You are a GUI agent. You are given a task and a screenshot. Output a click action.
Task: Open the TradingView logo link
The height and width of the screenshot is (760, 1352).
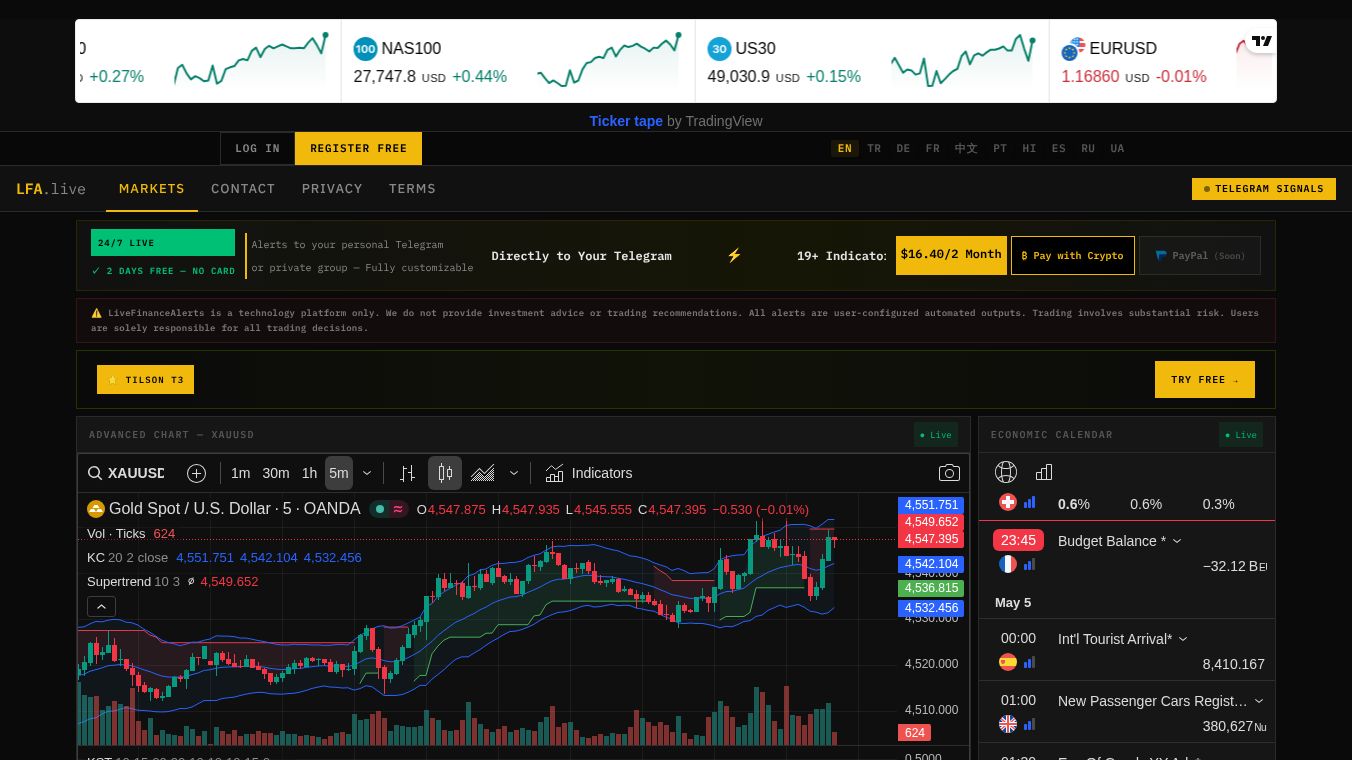[x=1261, y=41]
